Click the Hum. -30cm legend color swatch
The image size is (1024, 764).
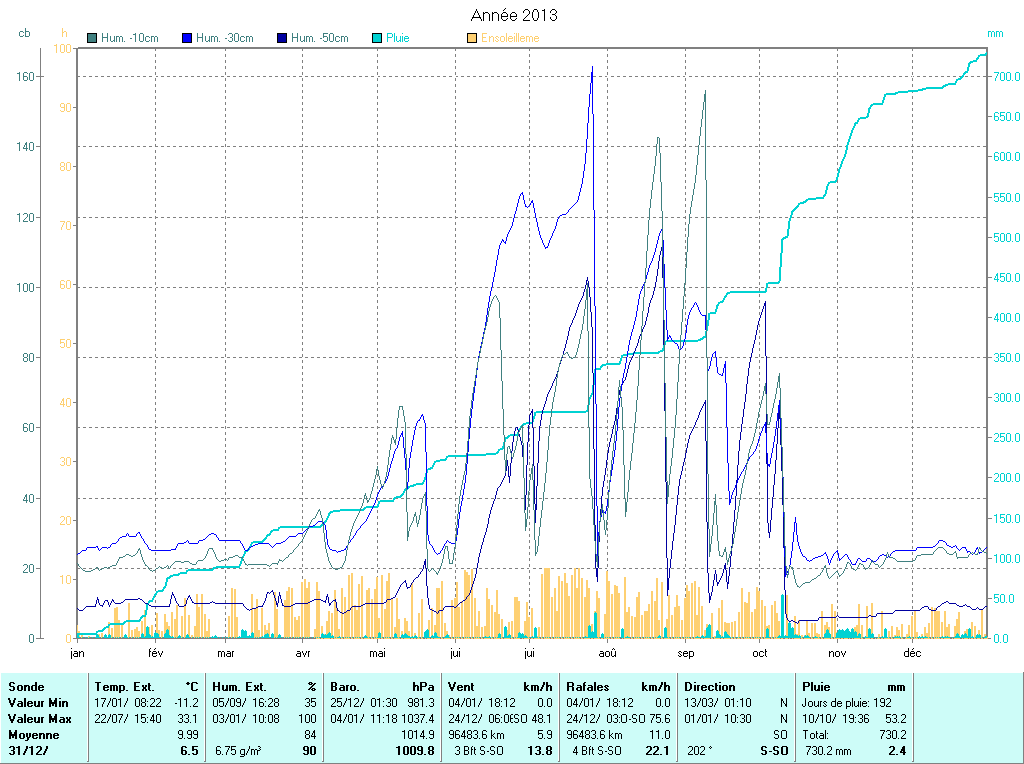click(187, 38)
